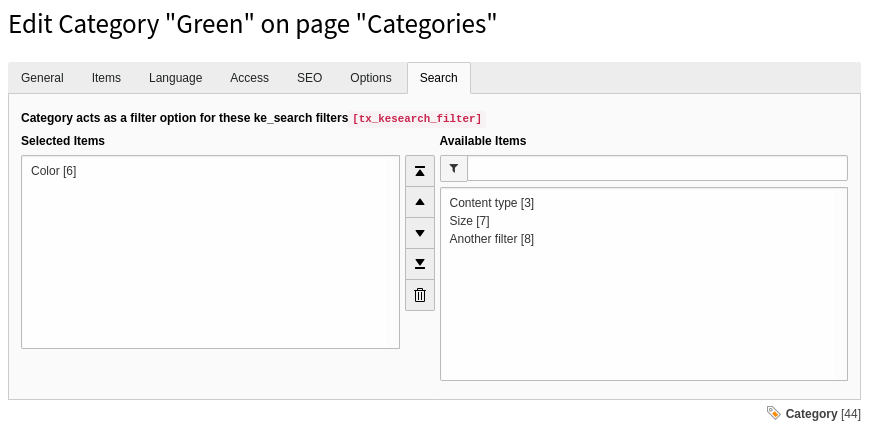Click the Category tag icon
Image resolution: width=874 pixels, height=428 pixels.
[773, 413]
